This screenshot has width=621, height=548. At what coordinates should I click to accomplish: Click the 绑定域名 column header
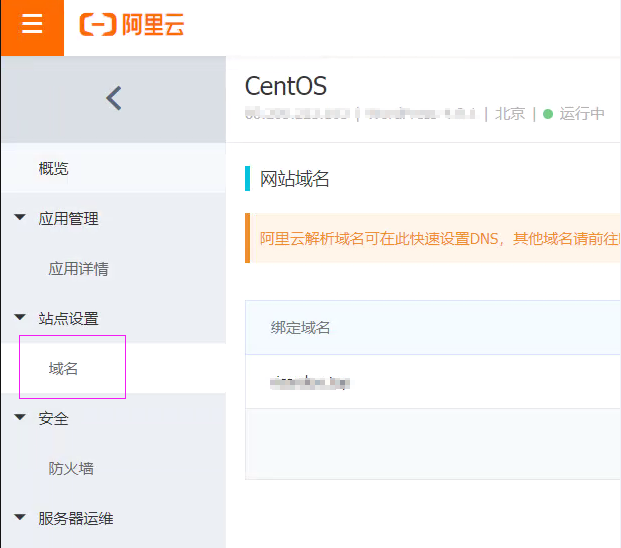pyautogui.click(x=300, y=328)
